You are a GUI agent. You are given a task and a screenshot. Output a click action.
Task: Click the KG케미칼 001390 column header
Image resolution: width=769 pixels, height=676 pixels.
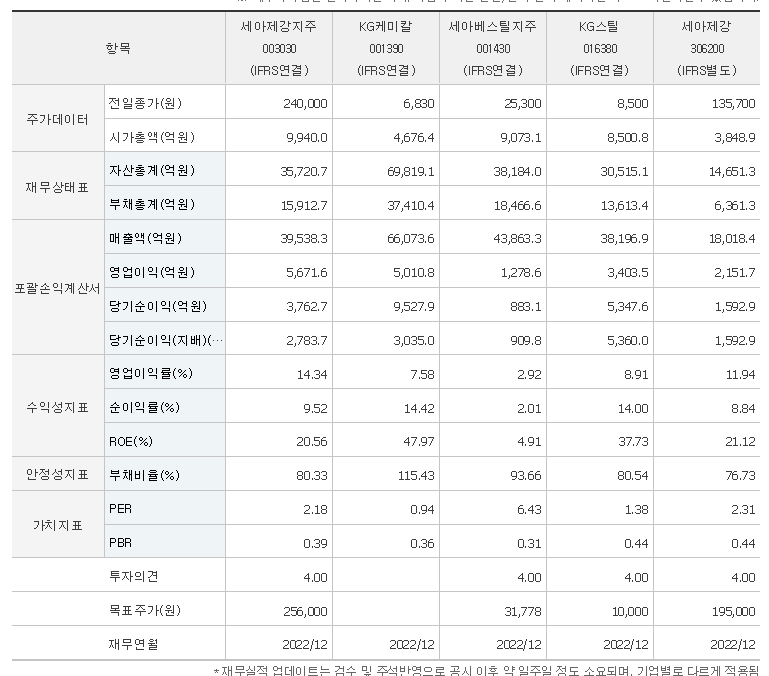pyautogui.click(x=386, y=48)
